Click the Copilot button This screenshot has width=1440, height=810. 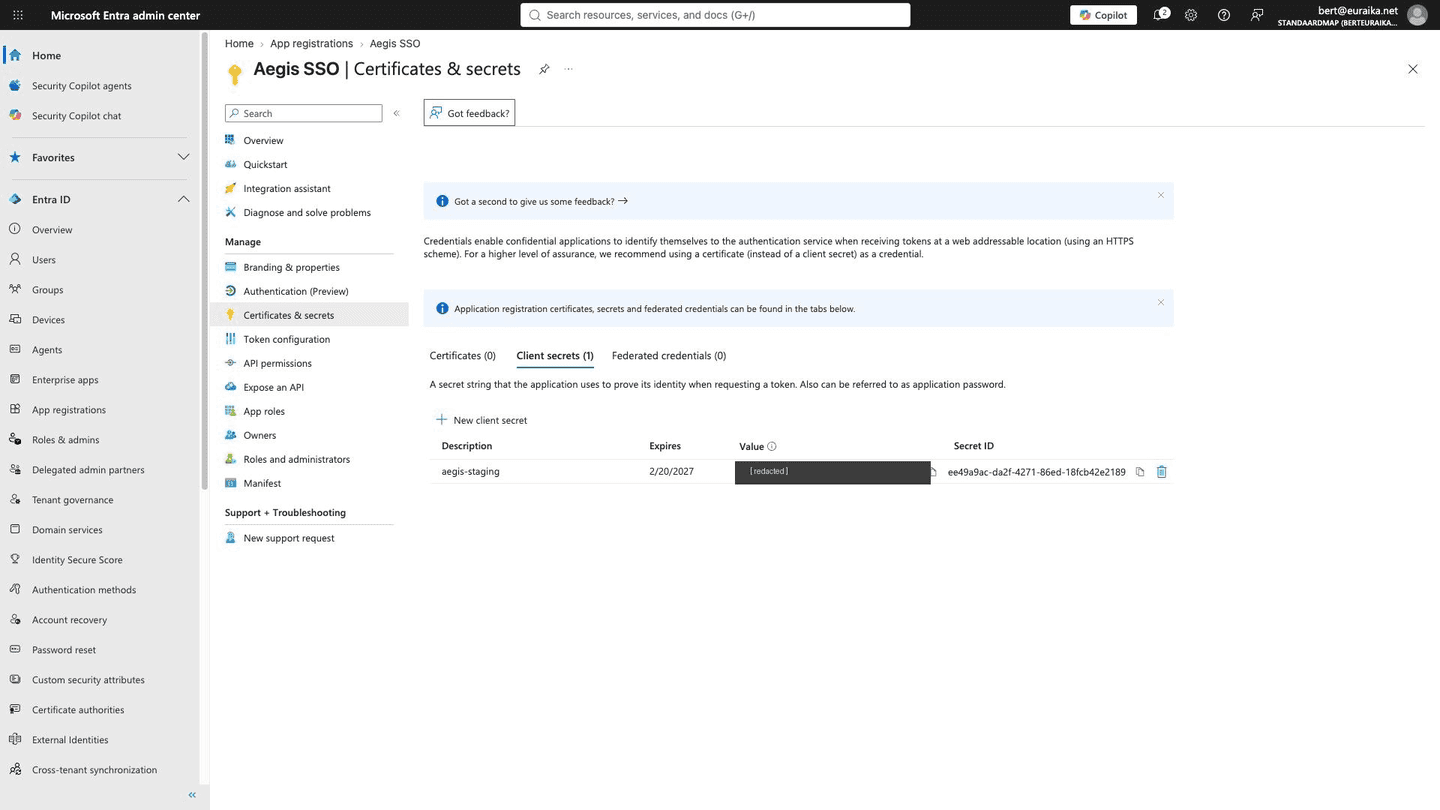(1103, 15)
